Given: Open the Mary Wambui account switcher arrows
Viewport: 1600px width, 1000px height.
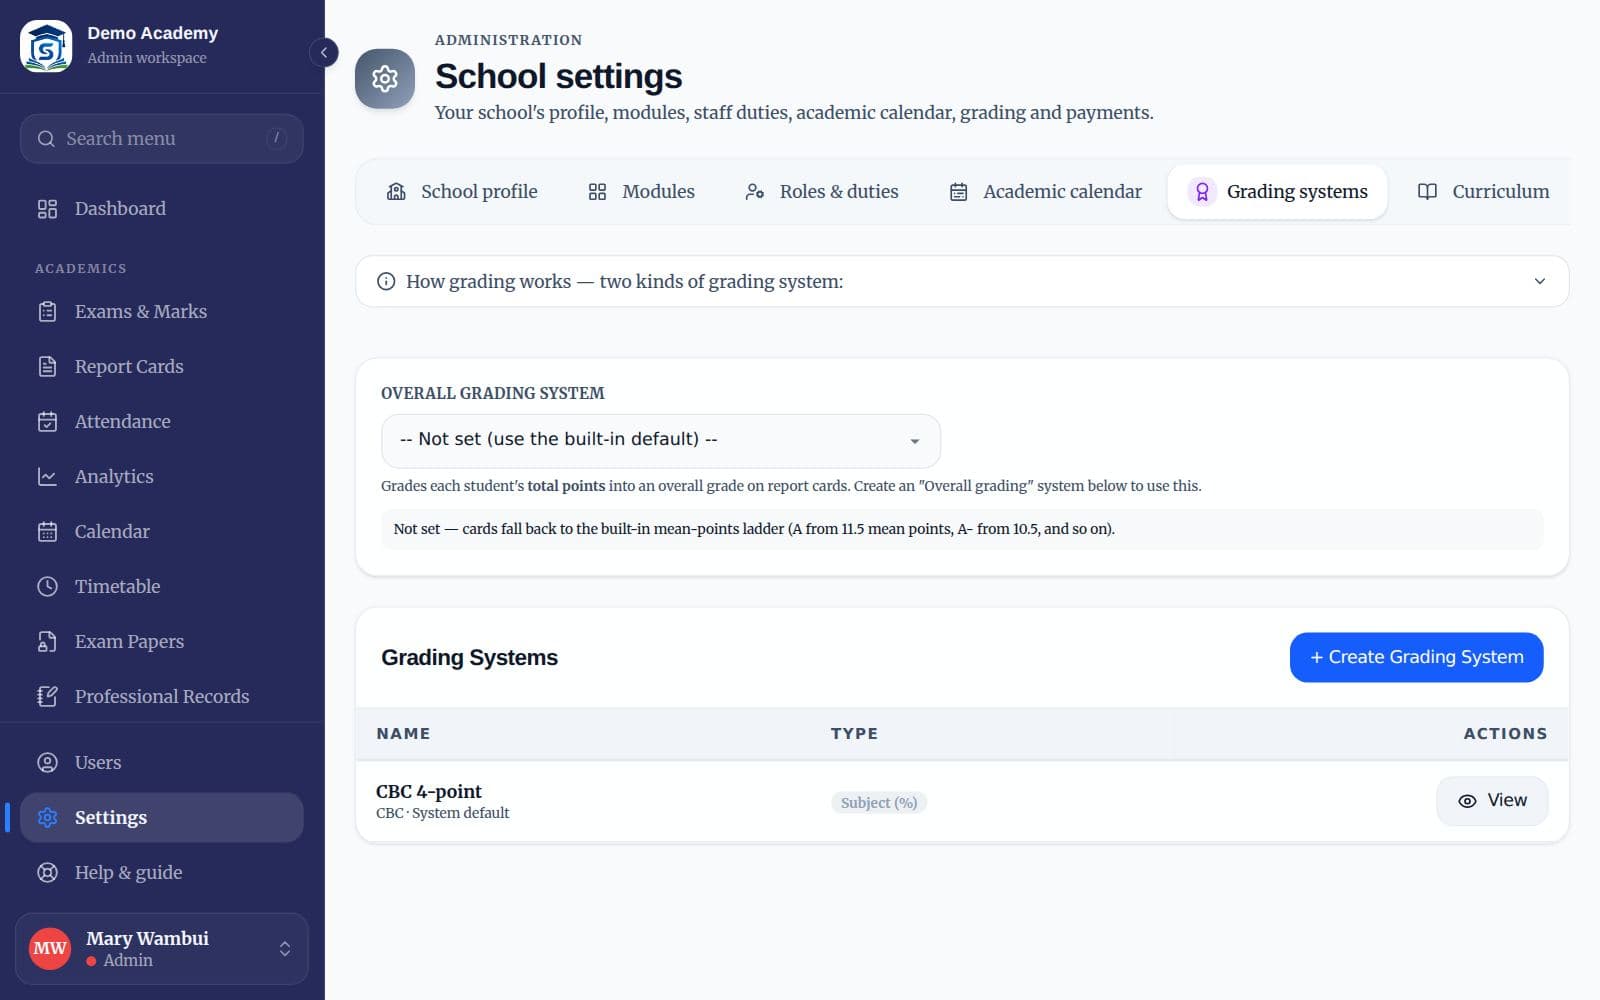Looking at the screenshot, I should (x=285, y=949).
